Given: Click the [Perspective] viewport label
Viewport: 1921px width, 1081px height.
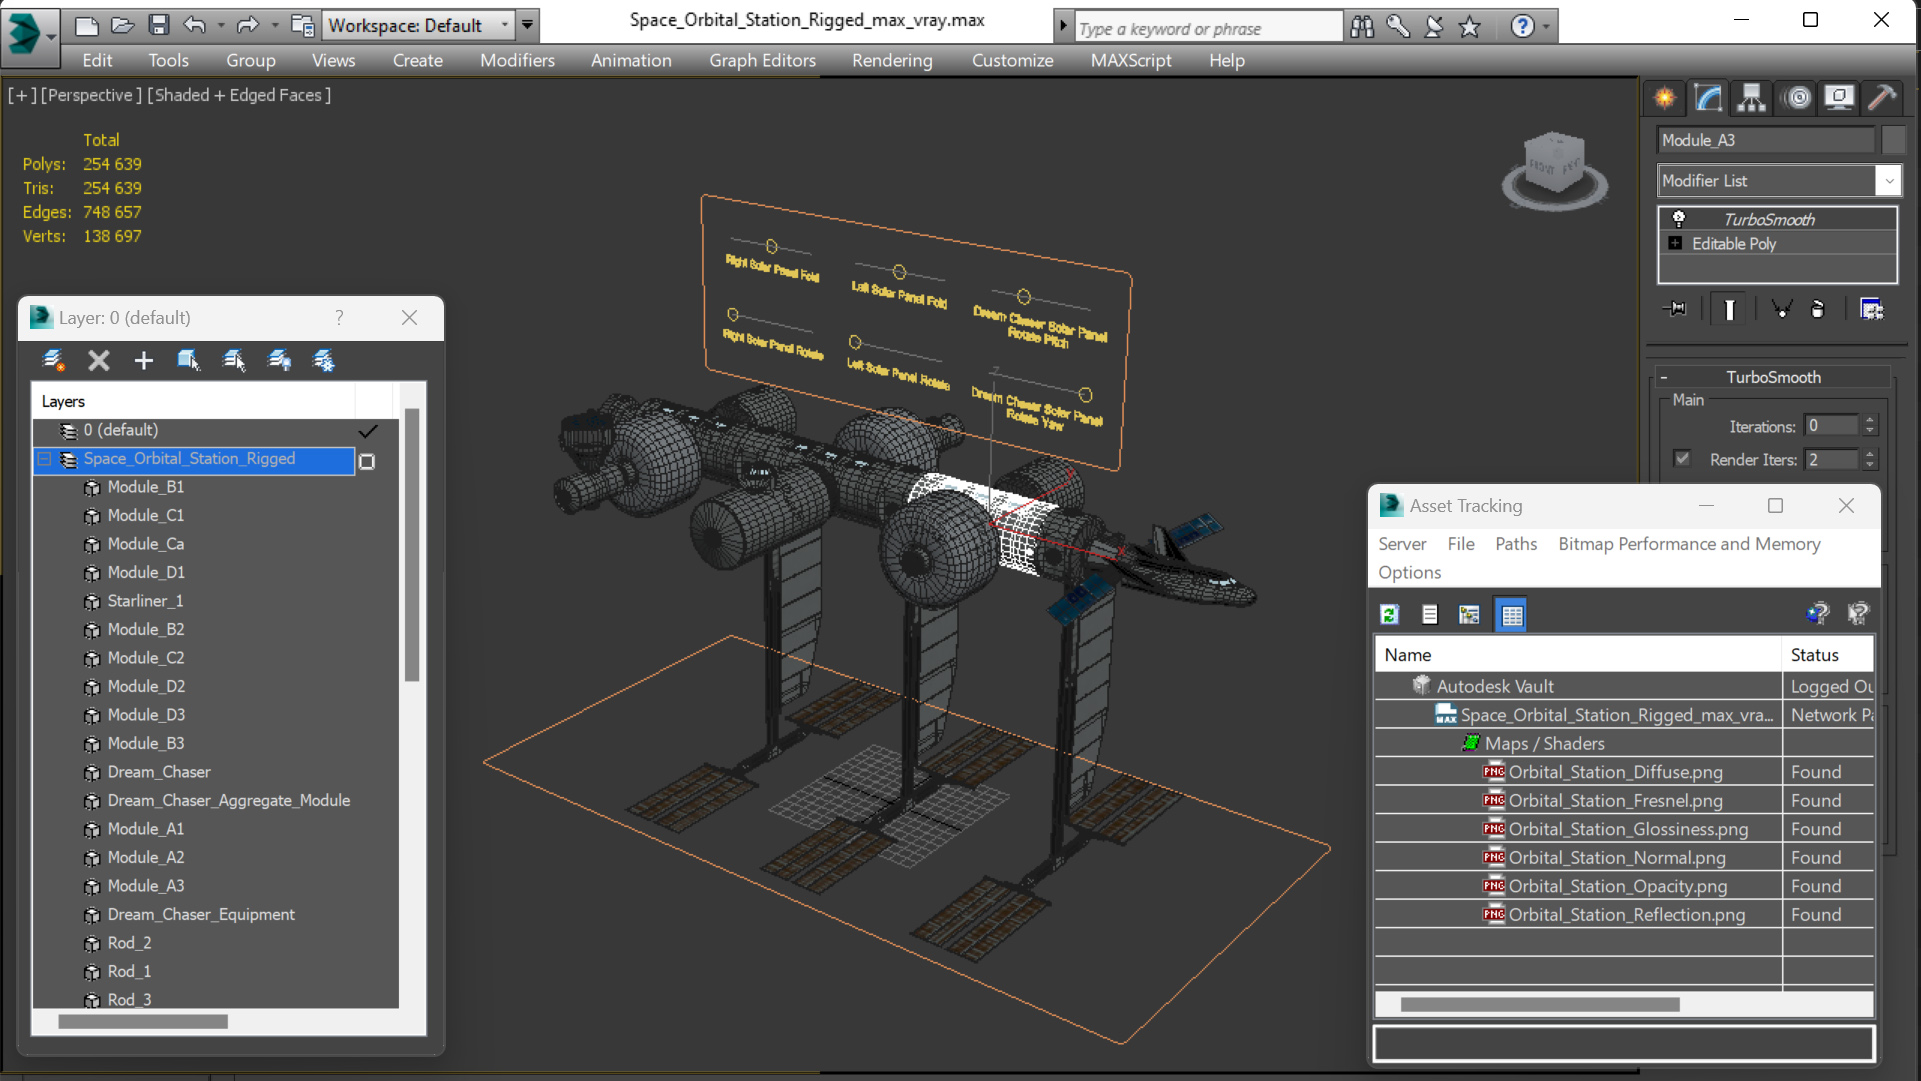Looking at the screenshot, I should [x=90, y=95].
